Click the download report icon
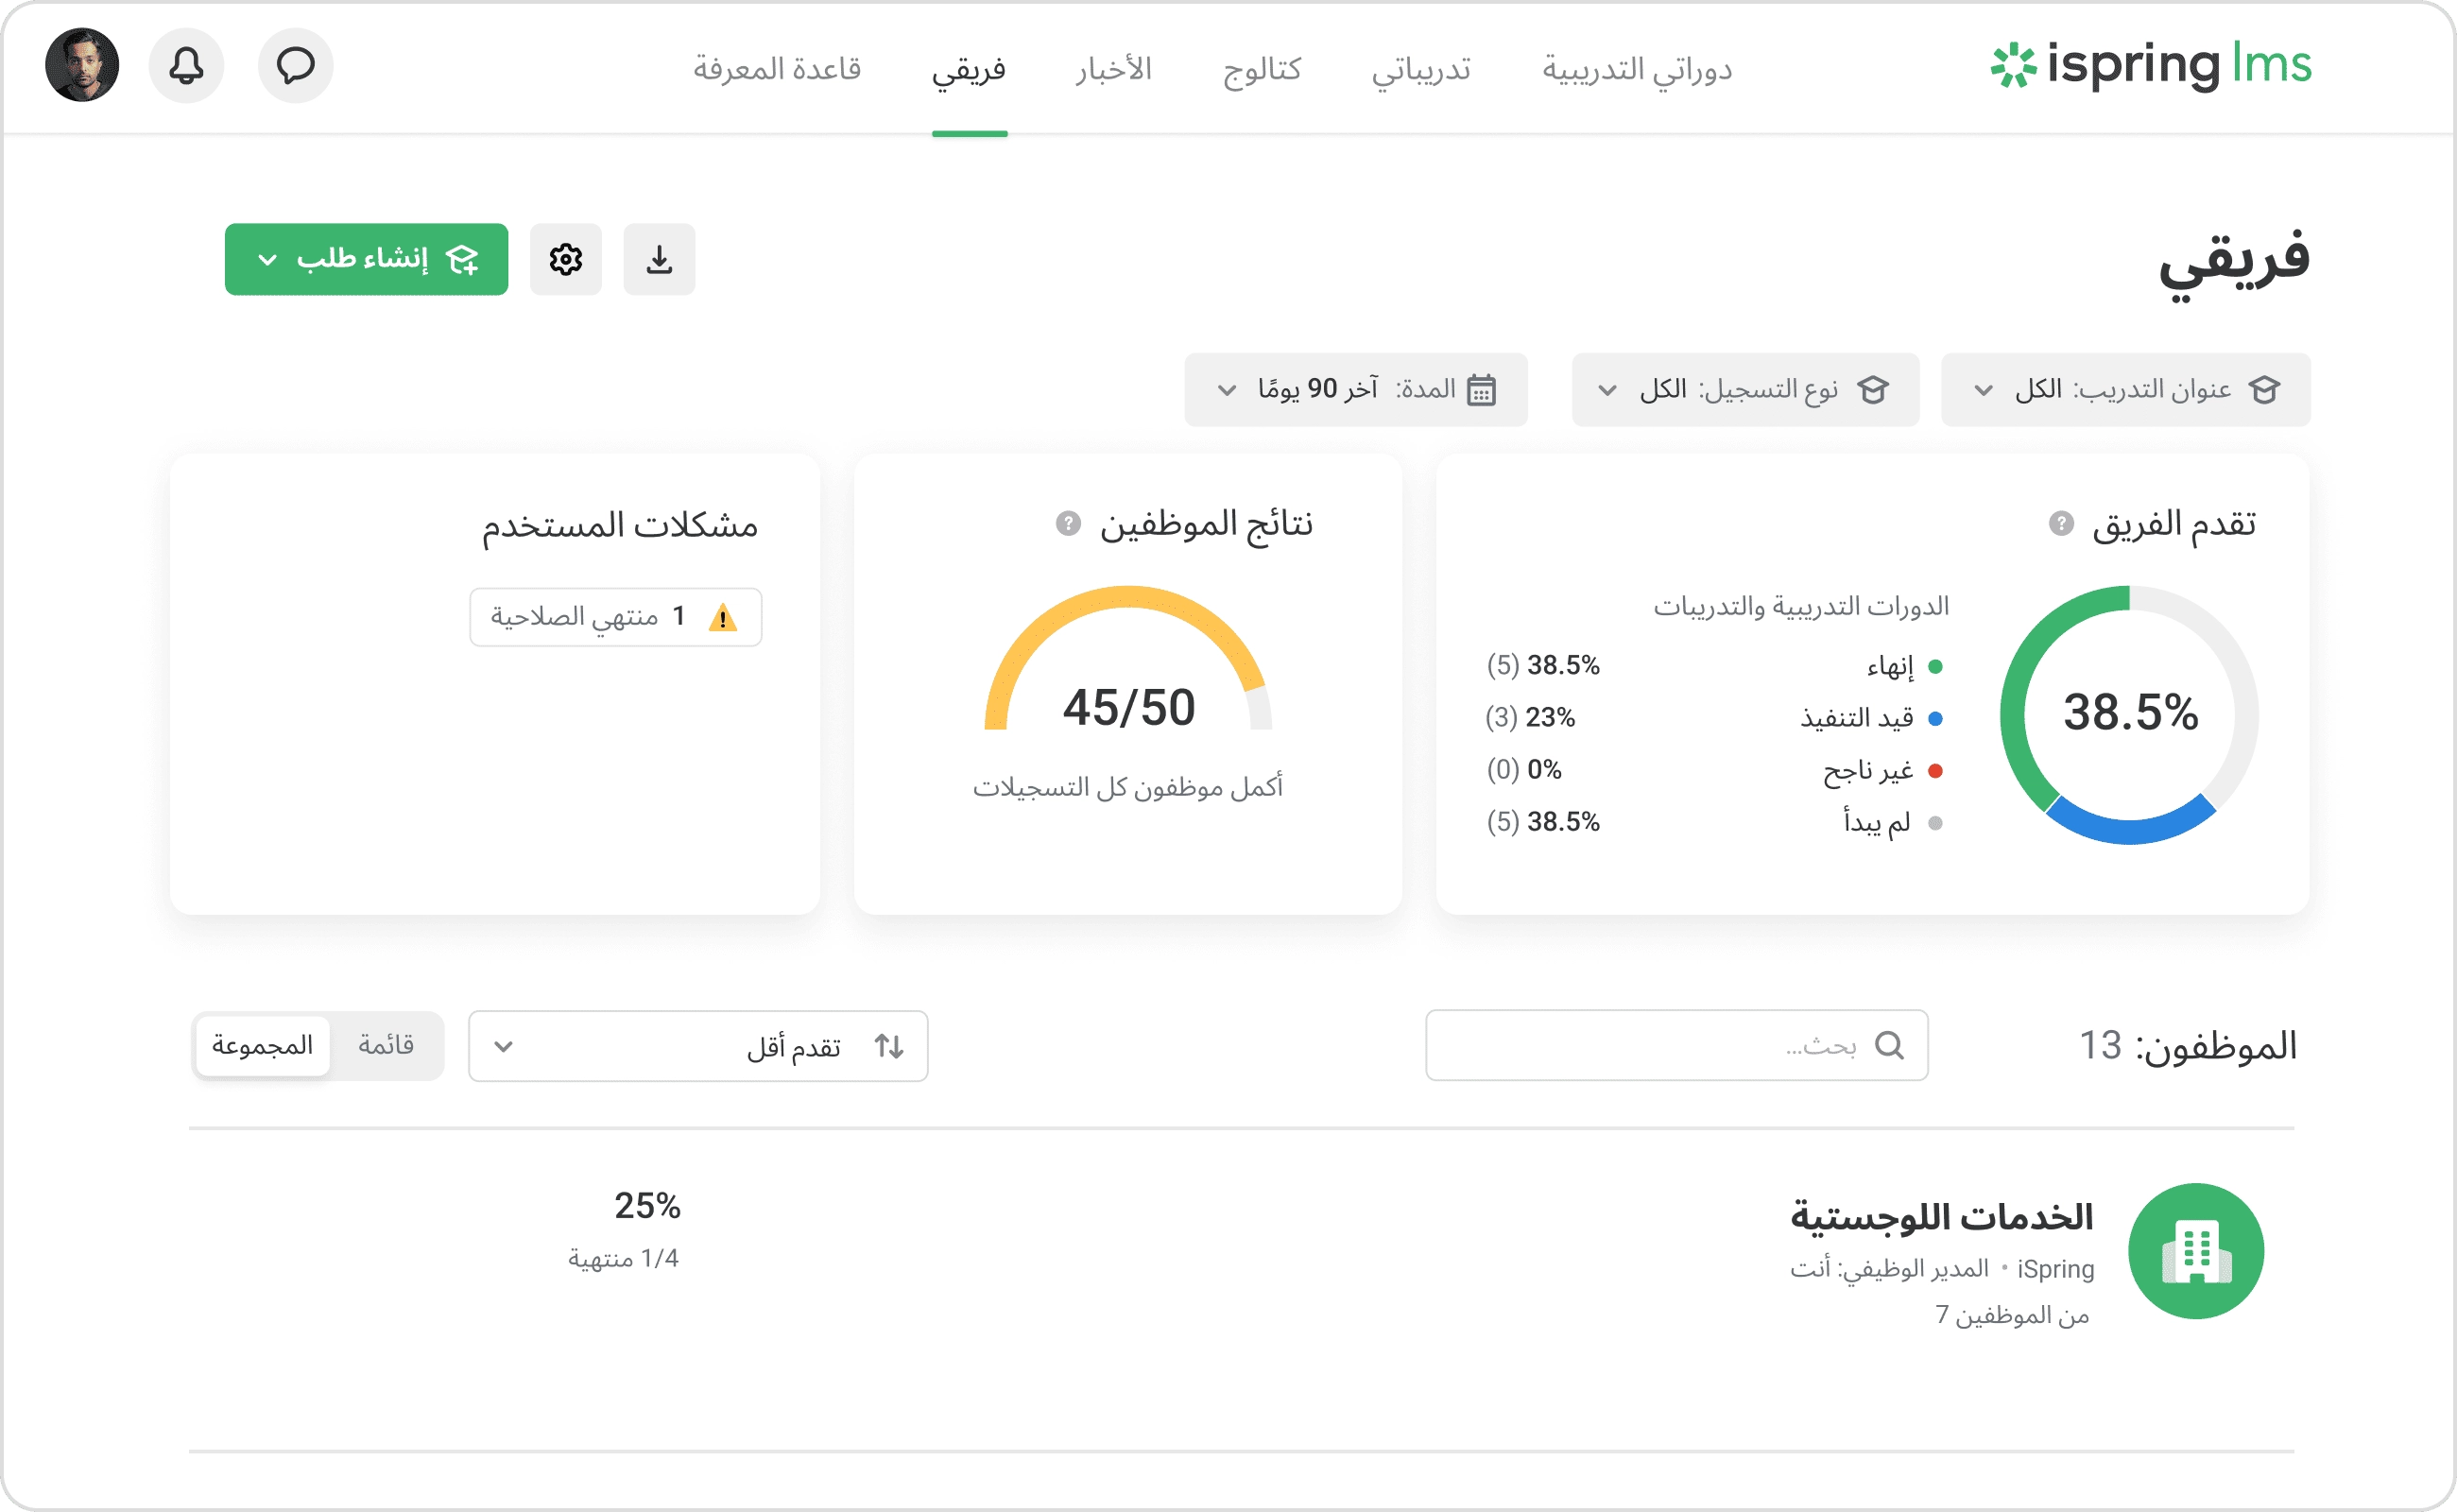 (x=659, y=259)
